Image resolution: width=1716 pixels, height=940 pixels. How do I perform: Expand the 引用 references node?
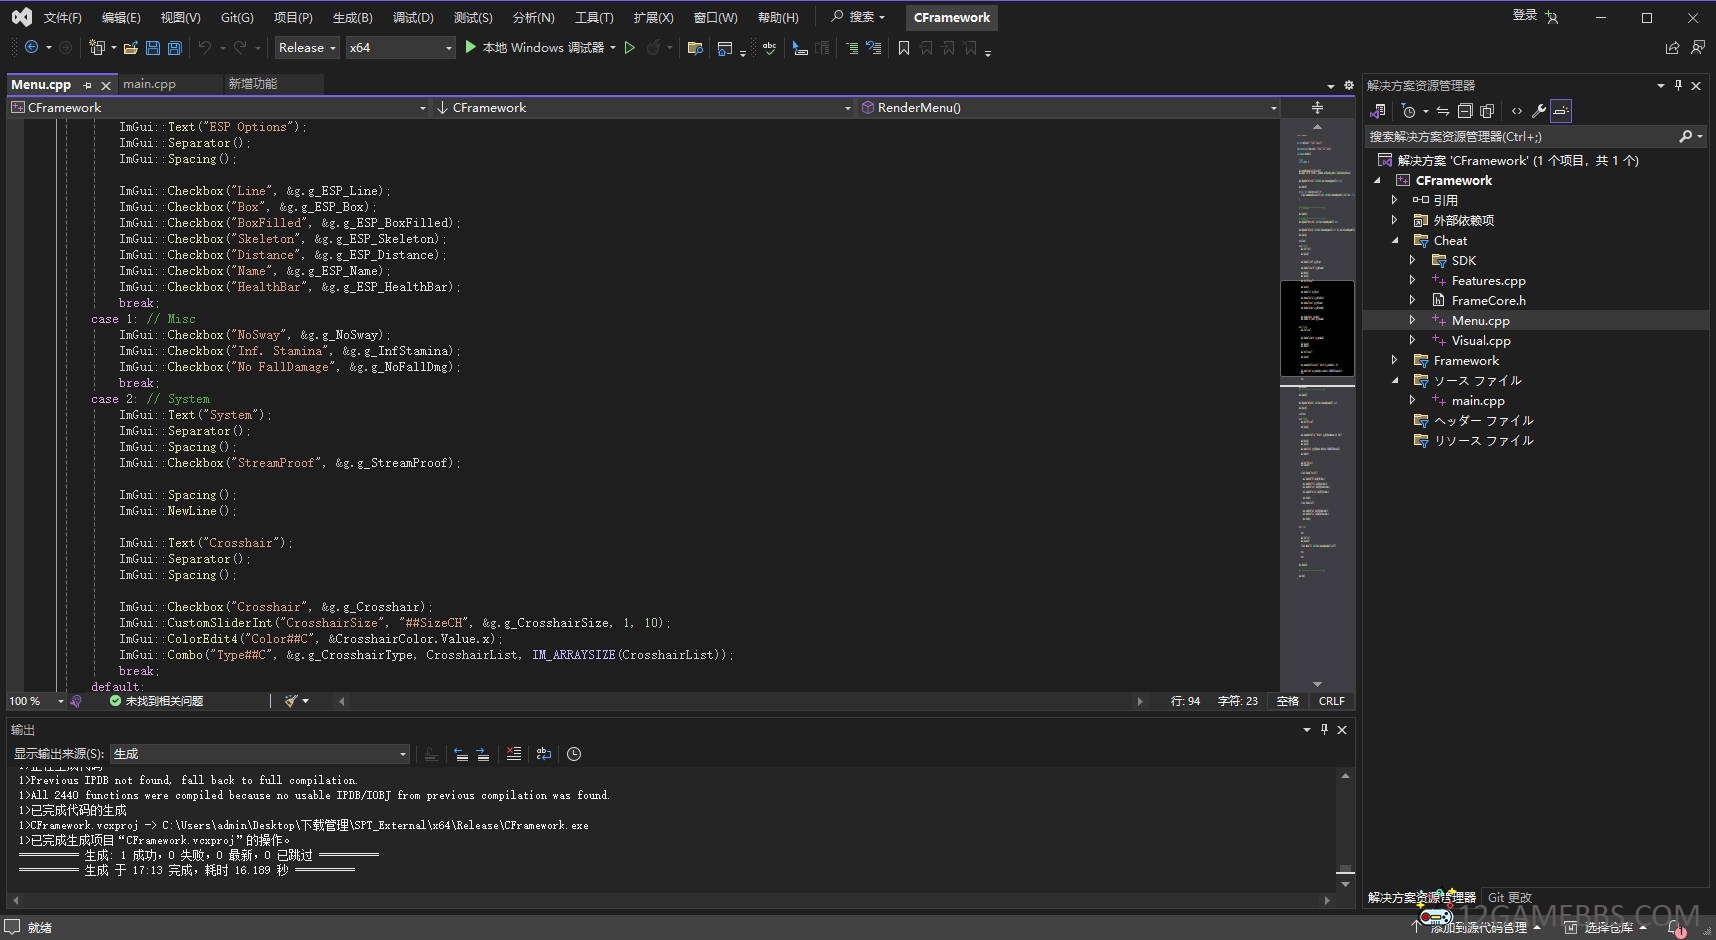(1395, 200)
